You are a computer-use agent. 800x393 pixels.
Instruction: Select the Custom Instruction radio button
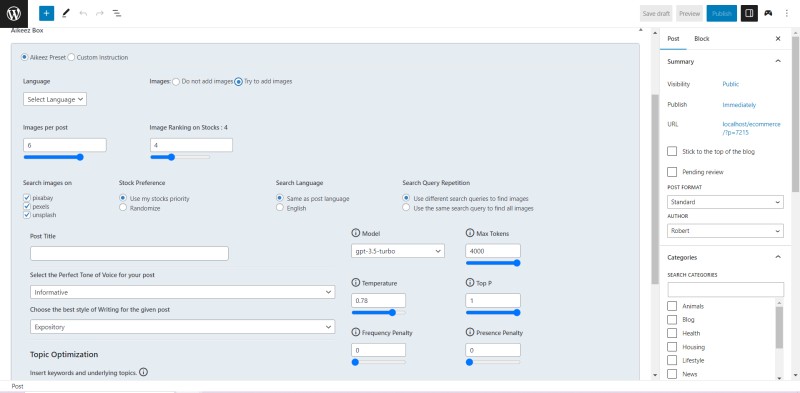pyautogui.click(x=71, y=57)
